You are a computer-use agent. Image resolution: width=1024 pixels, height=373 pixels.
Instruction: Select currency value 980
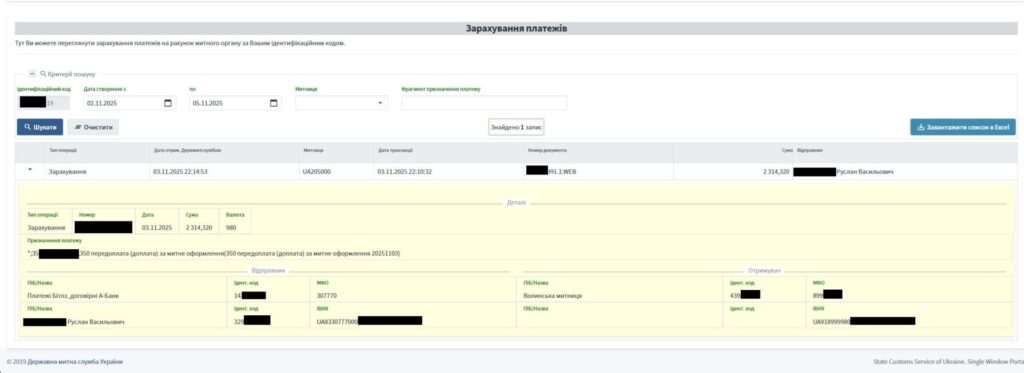pyautogui.click(x=231, y=228)
